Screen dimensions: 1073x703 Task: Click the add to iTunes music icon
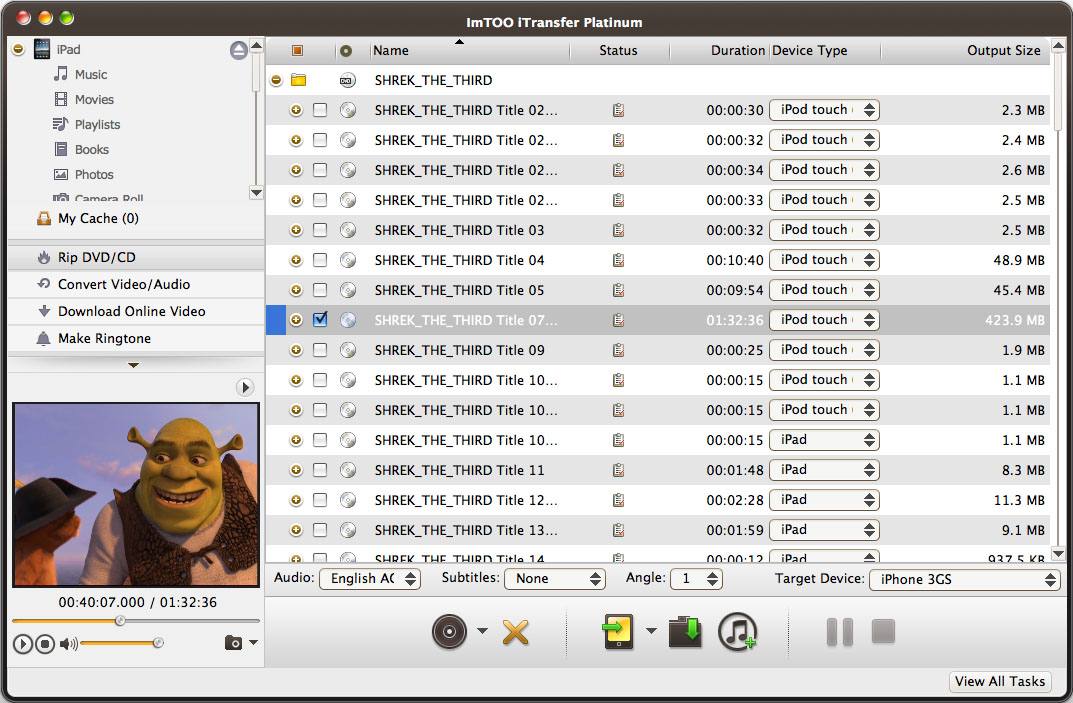(x=738, y=631)
